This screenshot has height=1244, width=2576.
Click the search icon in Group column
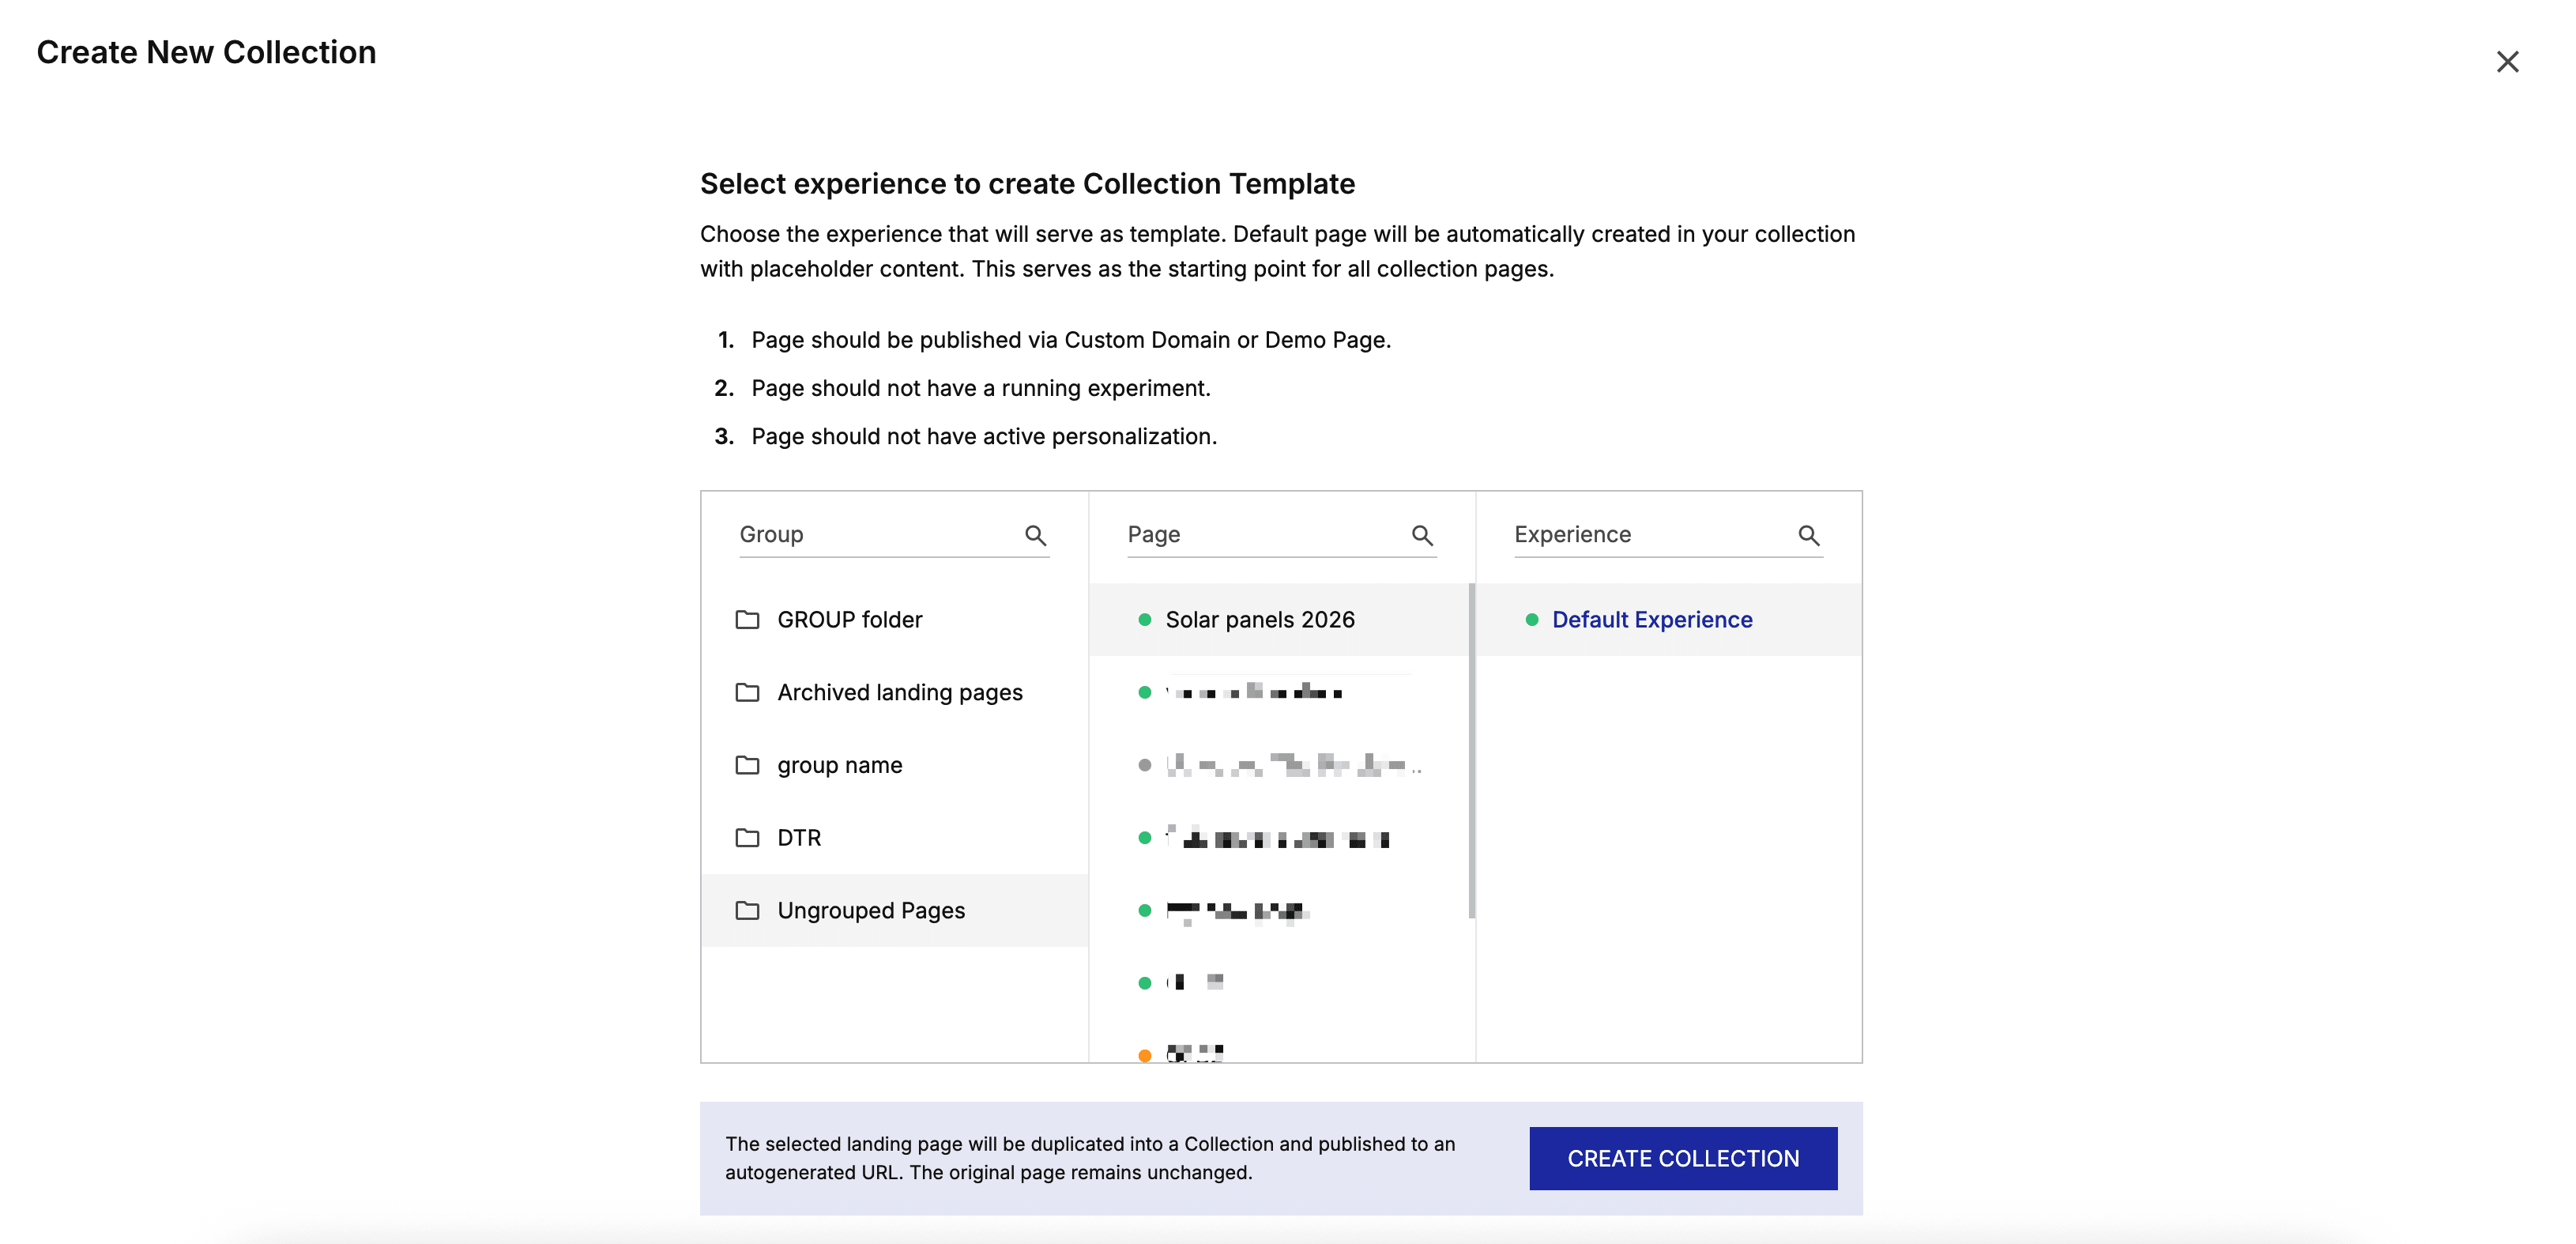1035,535
